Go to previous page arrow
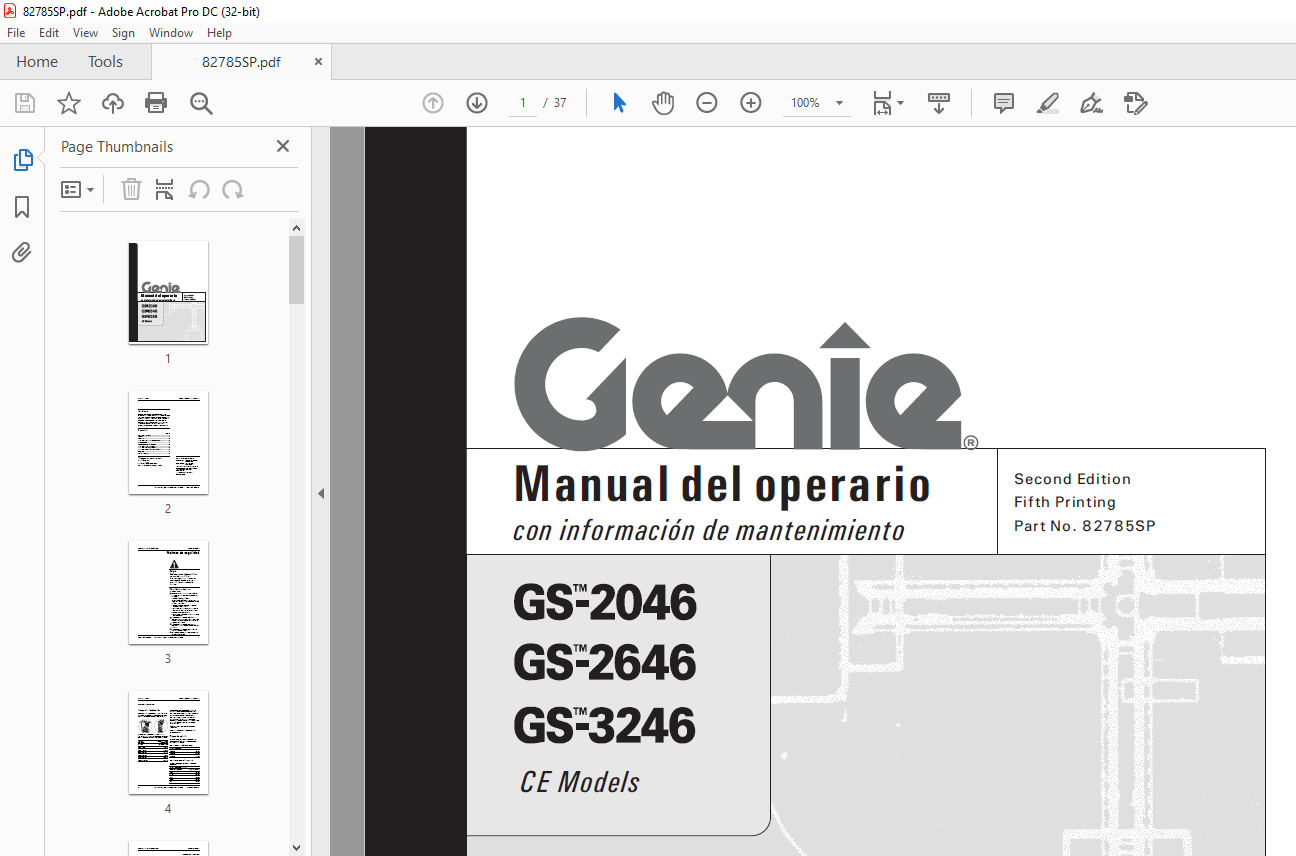1296x856 pixels. pyautogui.click(x=433, y=103)
